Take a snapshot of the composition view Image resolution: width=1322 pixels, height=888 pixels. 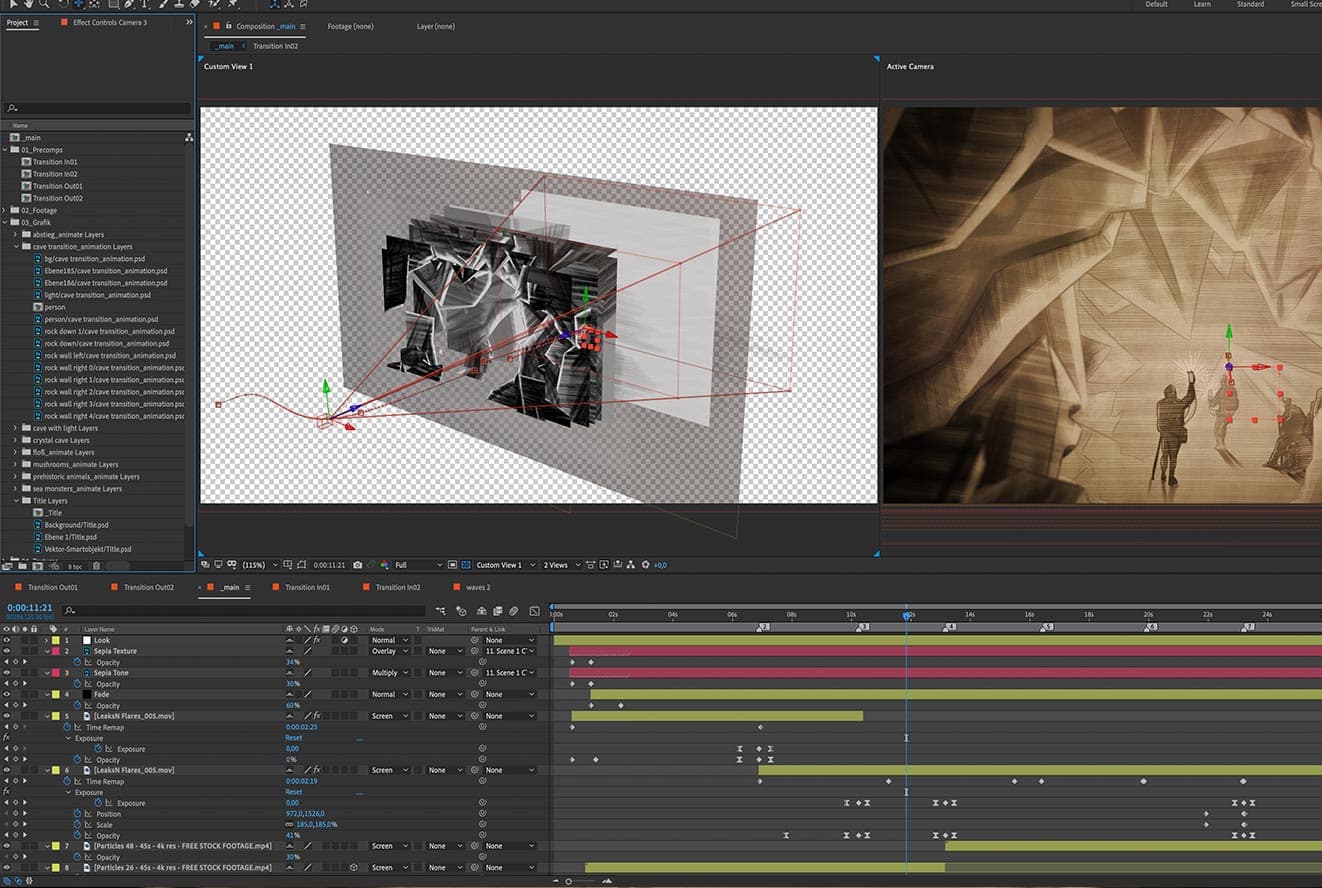pos(357,565)
